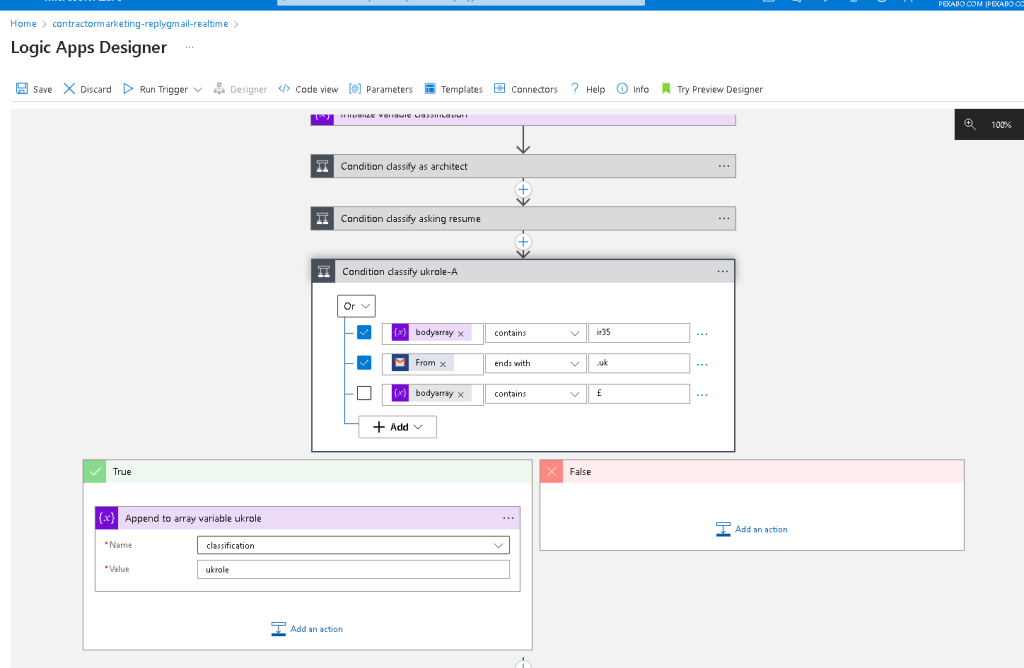Click the red X False icon

(551, 471)
